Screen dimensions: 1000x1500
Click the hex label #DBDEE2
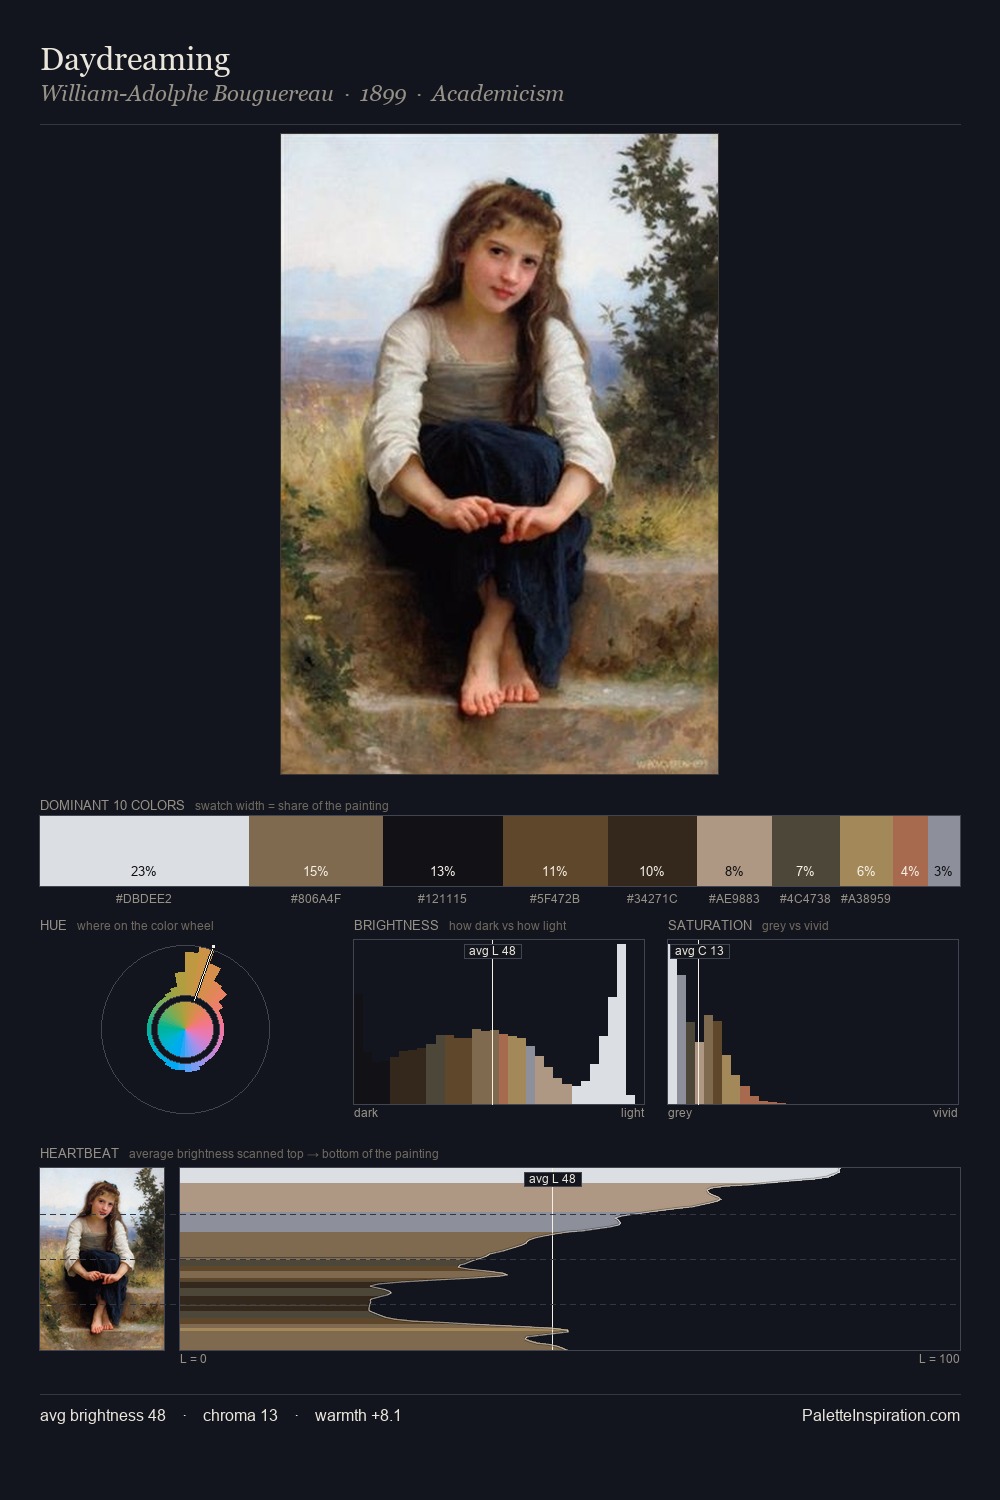[x=144, y=899]
